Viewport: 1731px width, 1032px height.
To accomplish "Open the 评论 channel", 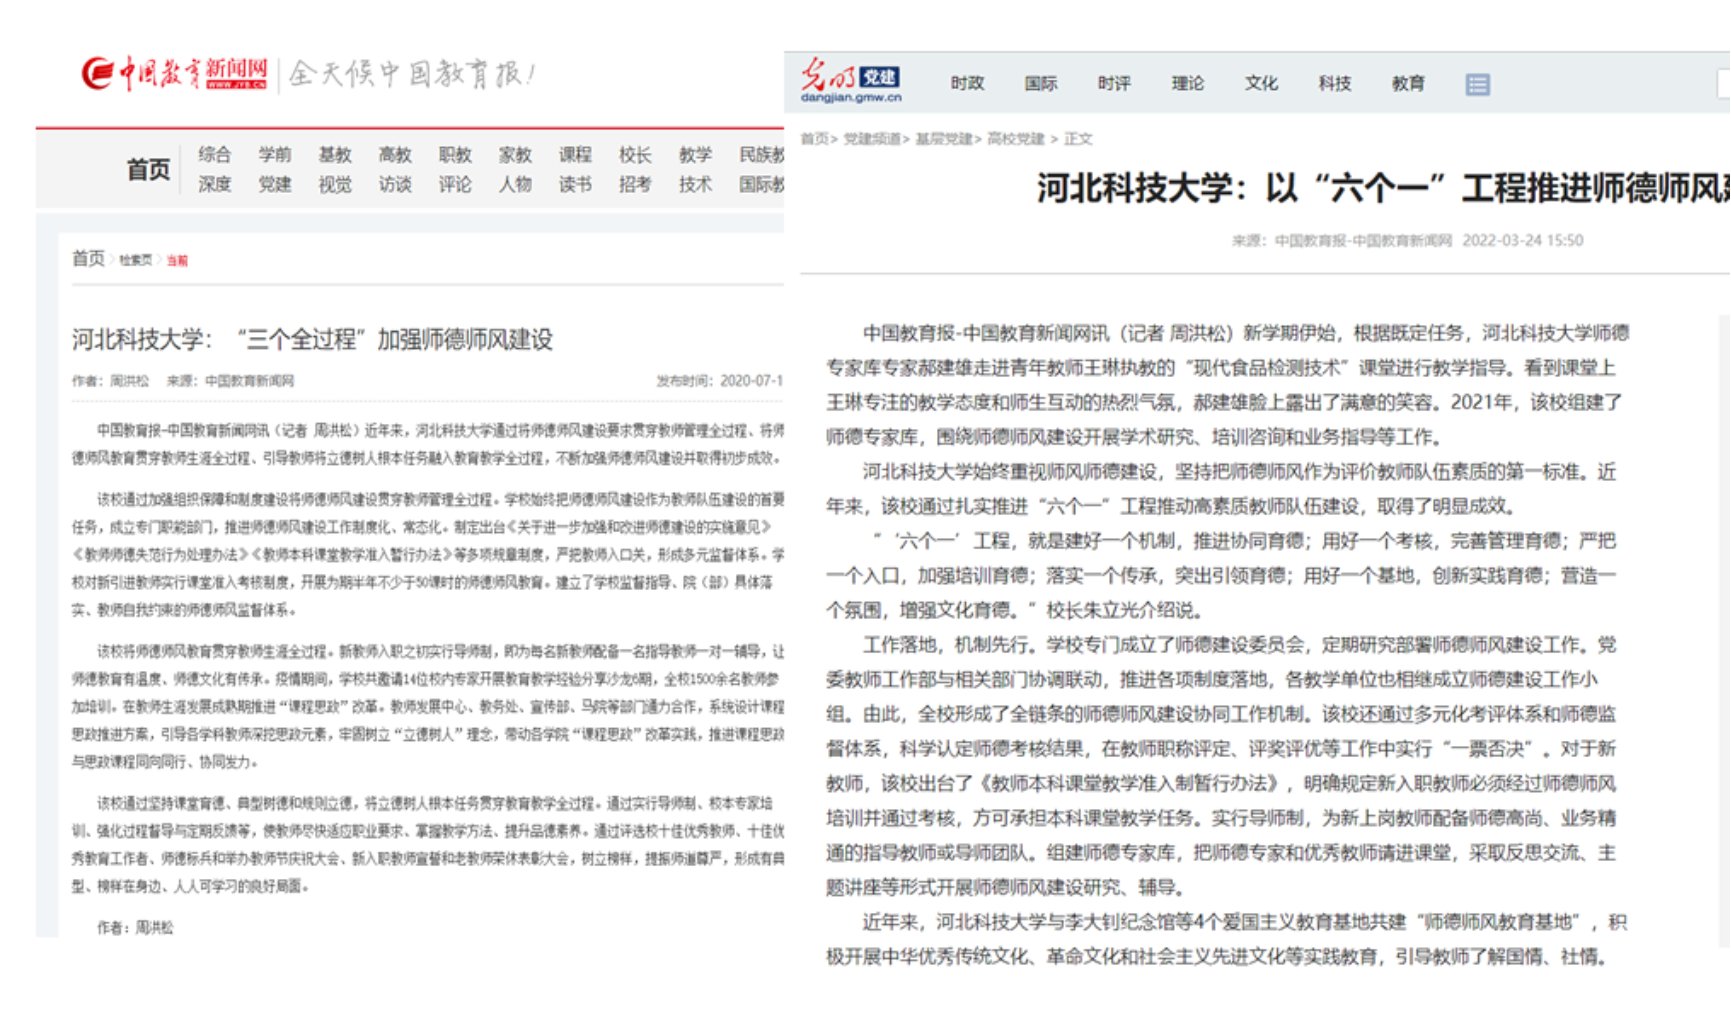I will (x=455, y=184).
